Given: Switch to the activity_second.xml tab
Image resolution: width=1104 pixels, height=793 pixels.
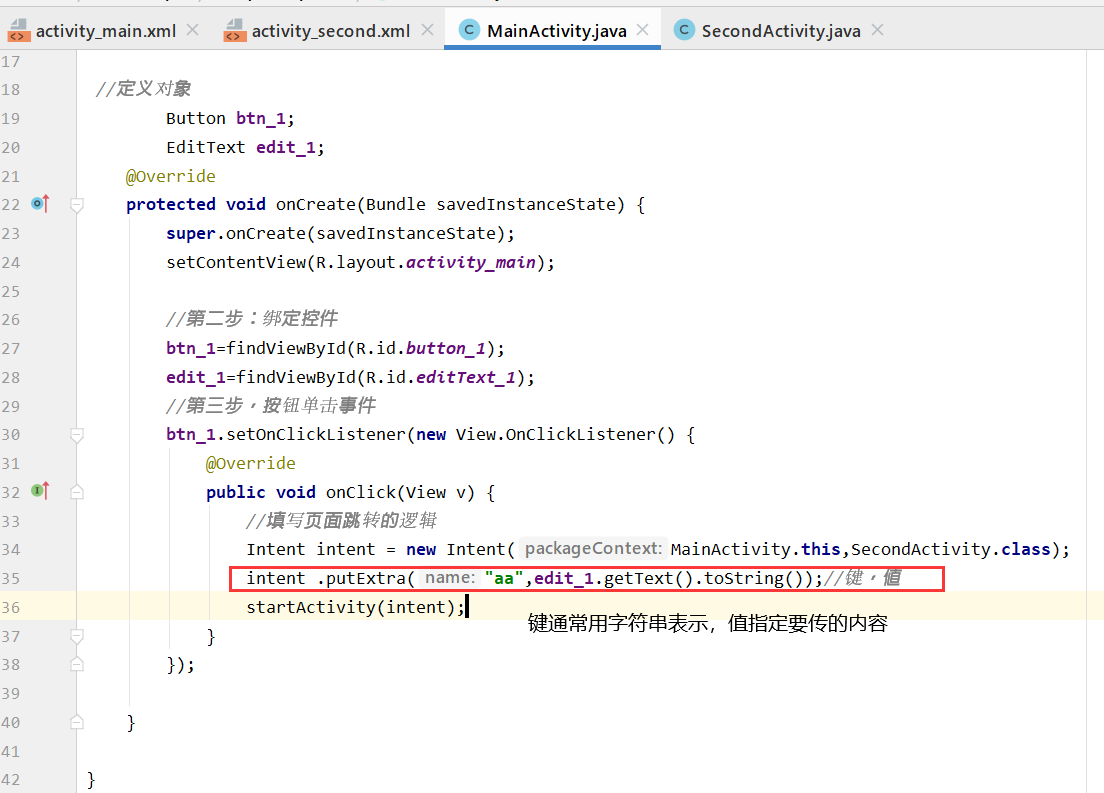Looking at the screenshot, I should click(x=330, y=30).
